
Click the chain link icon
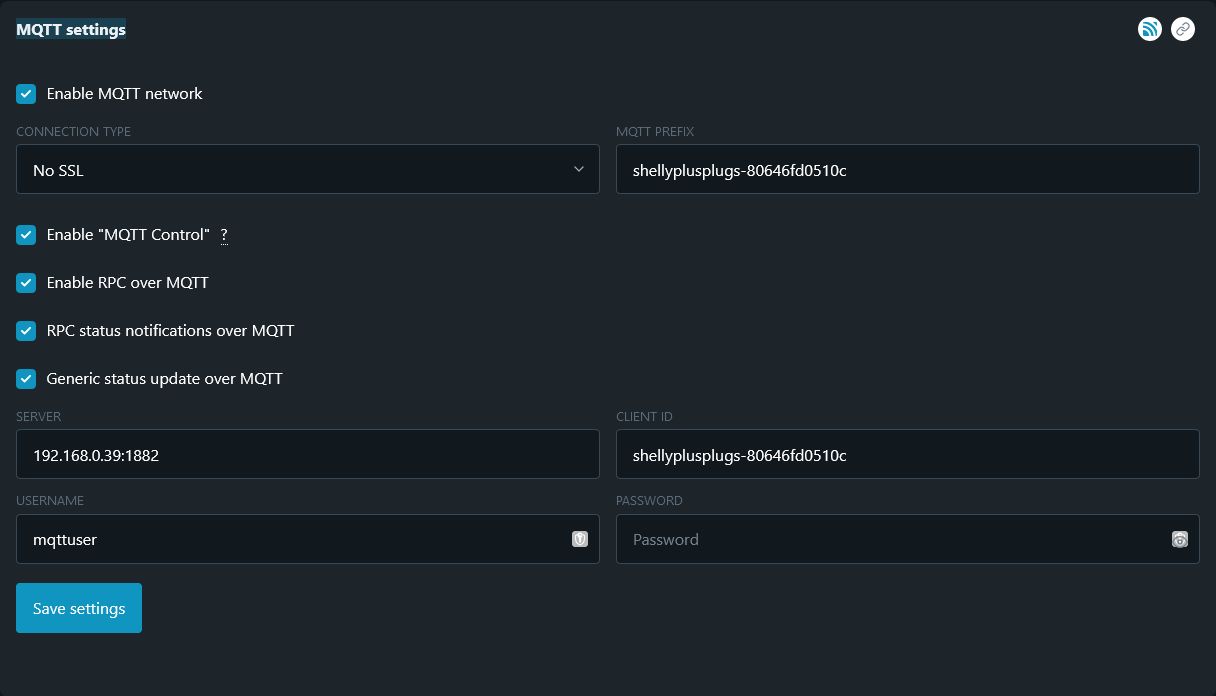click(x=1183, y=29)
